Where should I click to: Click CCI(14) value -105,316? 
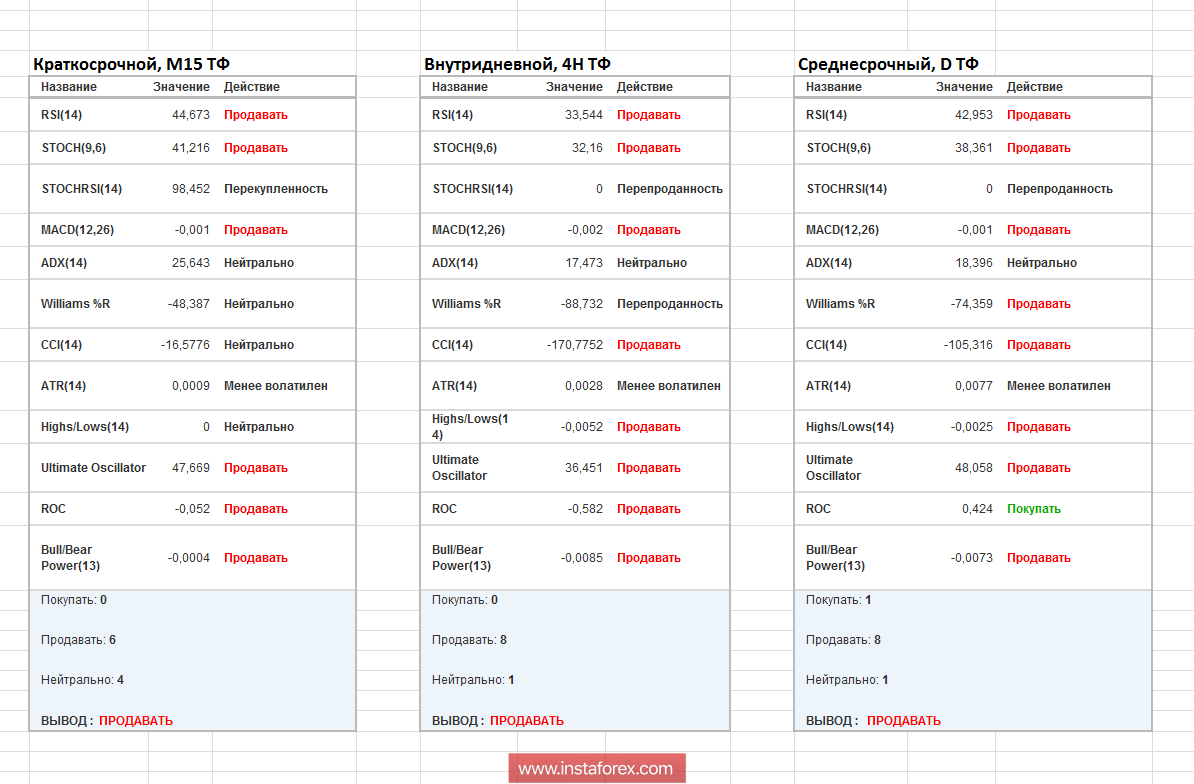pos(968,345)
